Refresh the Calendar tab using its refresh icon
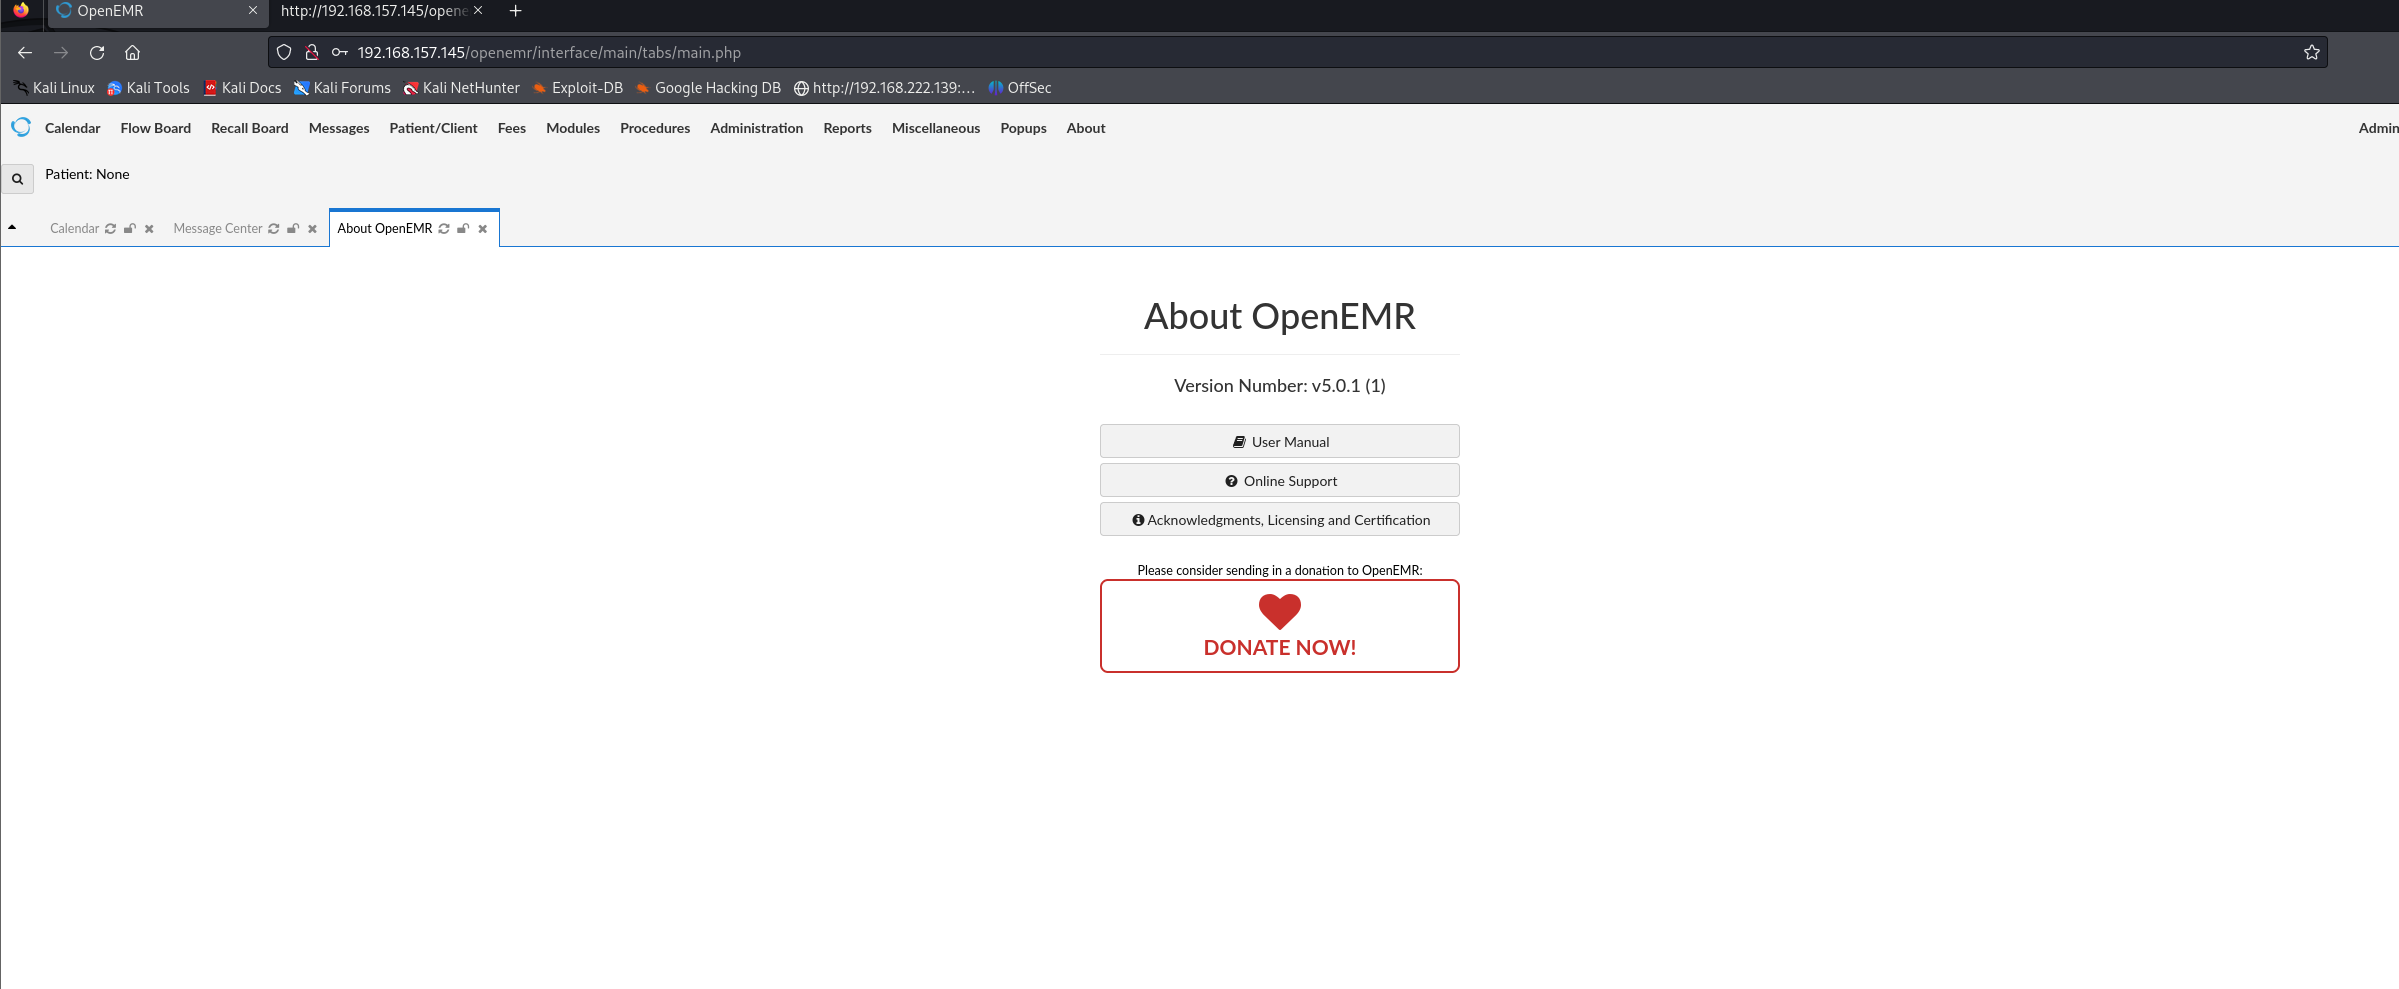Screen dimensions: 2399x989 [110, 229]
